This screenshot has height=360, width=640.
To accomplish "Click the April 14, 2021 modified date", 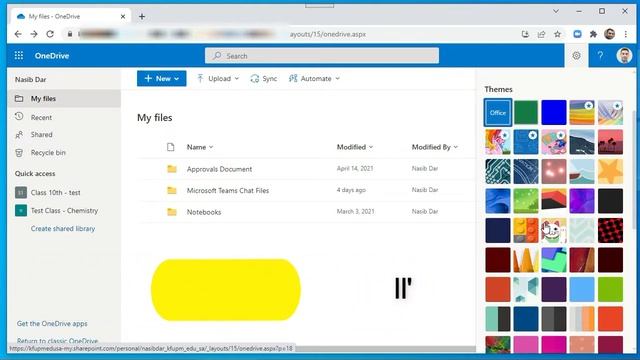I will coord(355,169).
